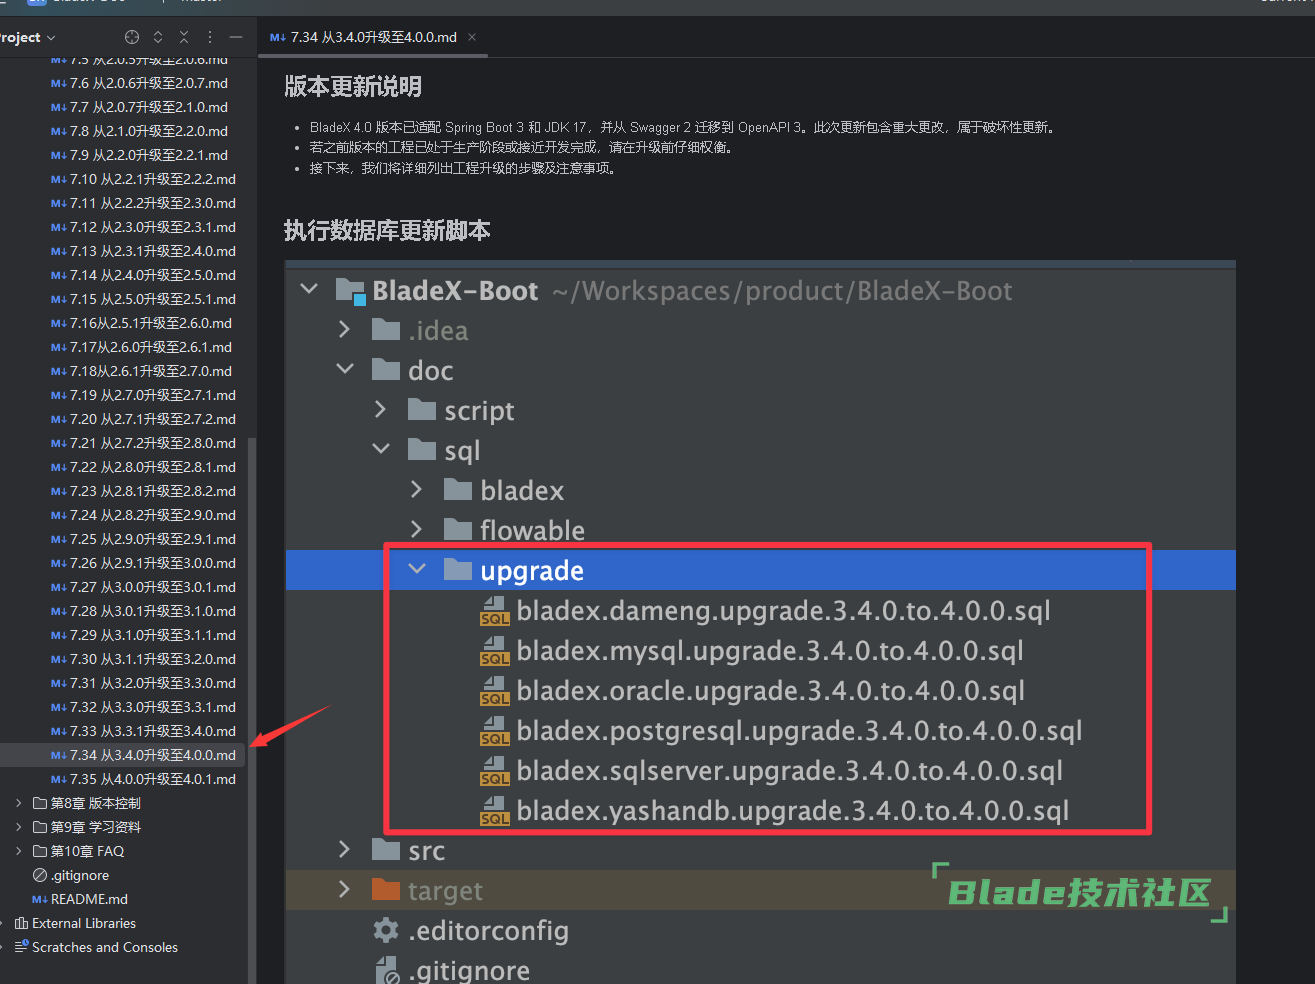The image size is (1315, 984).
Task: Open the Project panel options kebab menu
Action: (210, 37)
